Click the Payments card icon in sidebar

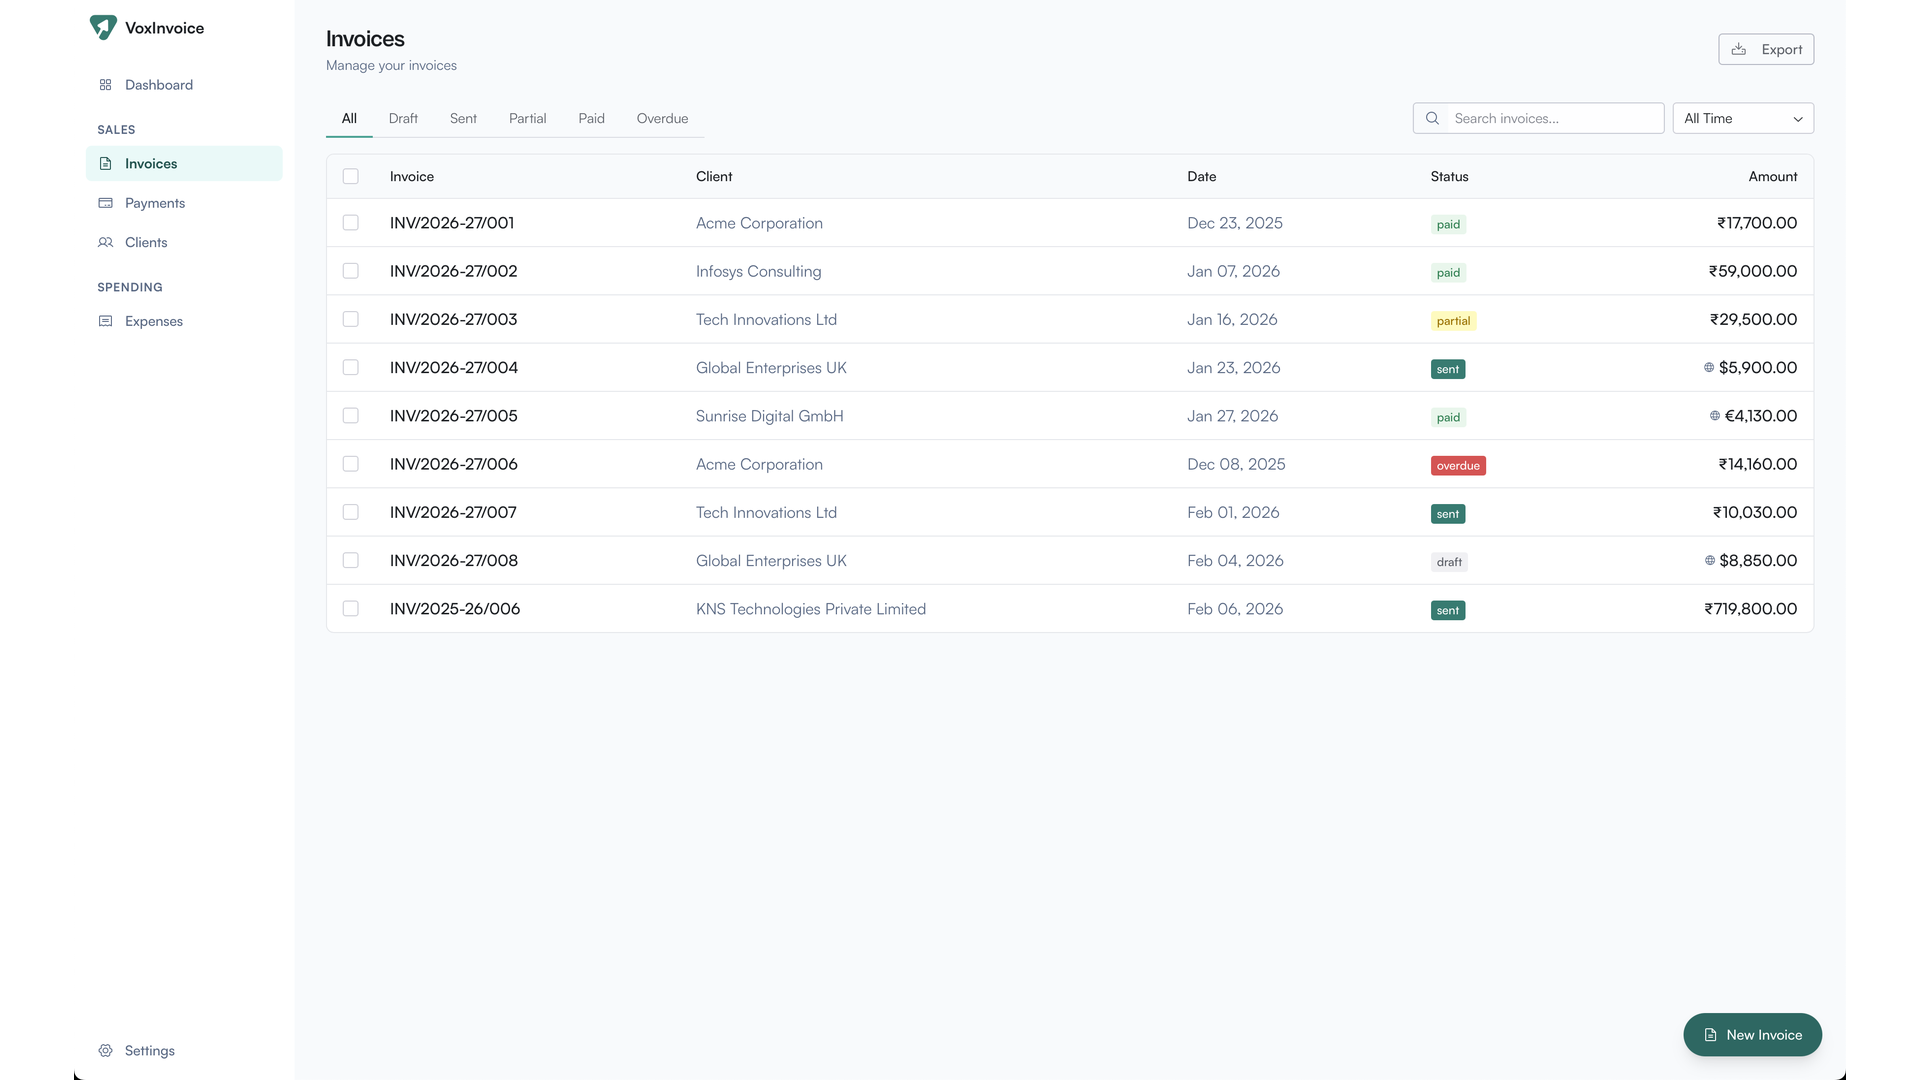click(x=105, y=203)
